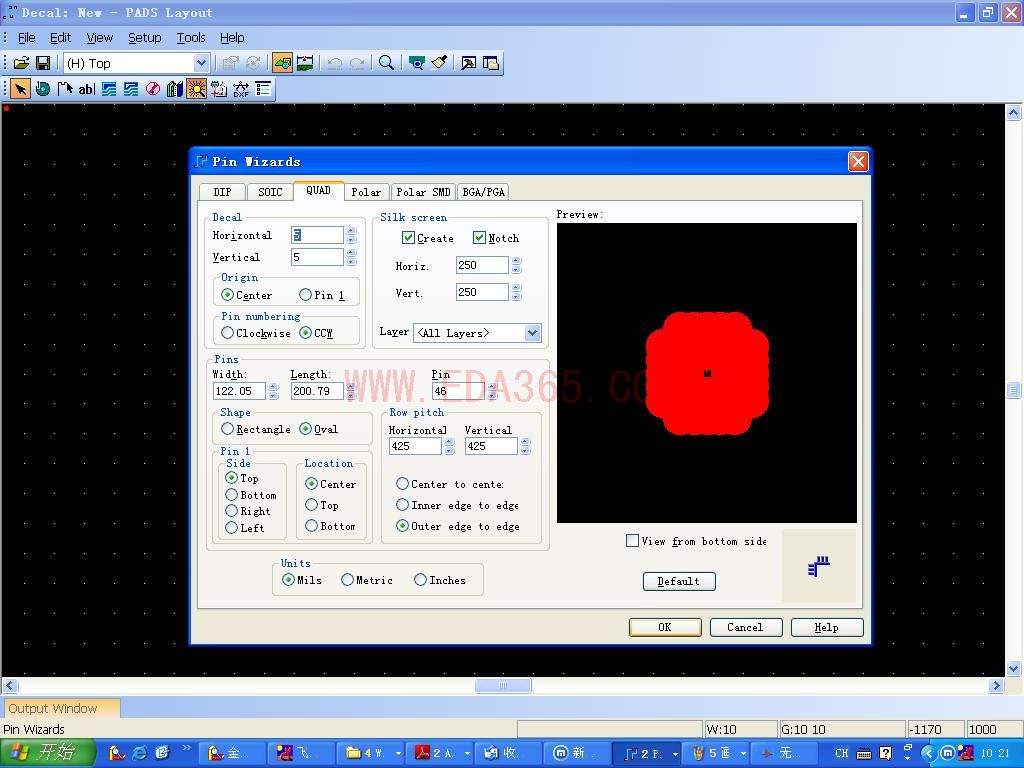The image size is (1024, 768).
Task: Select Bottom side for Pin 1
Action: [x=231, y=494]
